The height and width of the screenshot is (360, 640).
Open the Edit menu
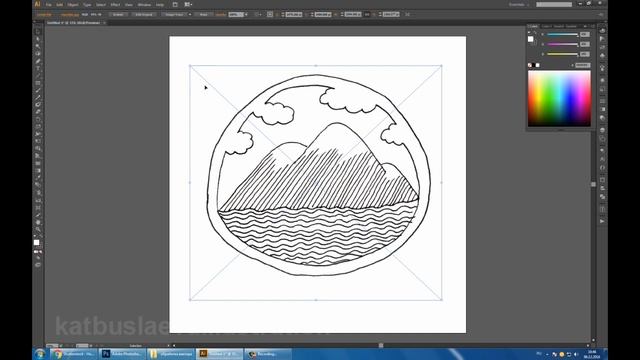[x=60, y=5]
